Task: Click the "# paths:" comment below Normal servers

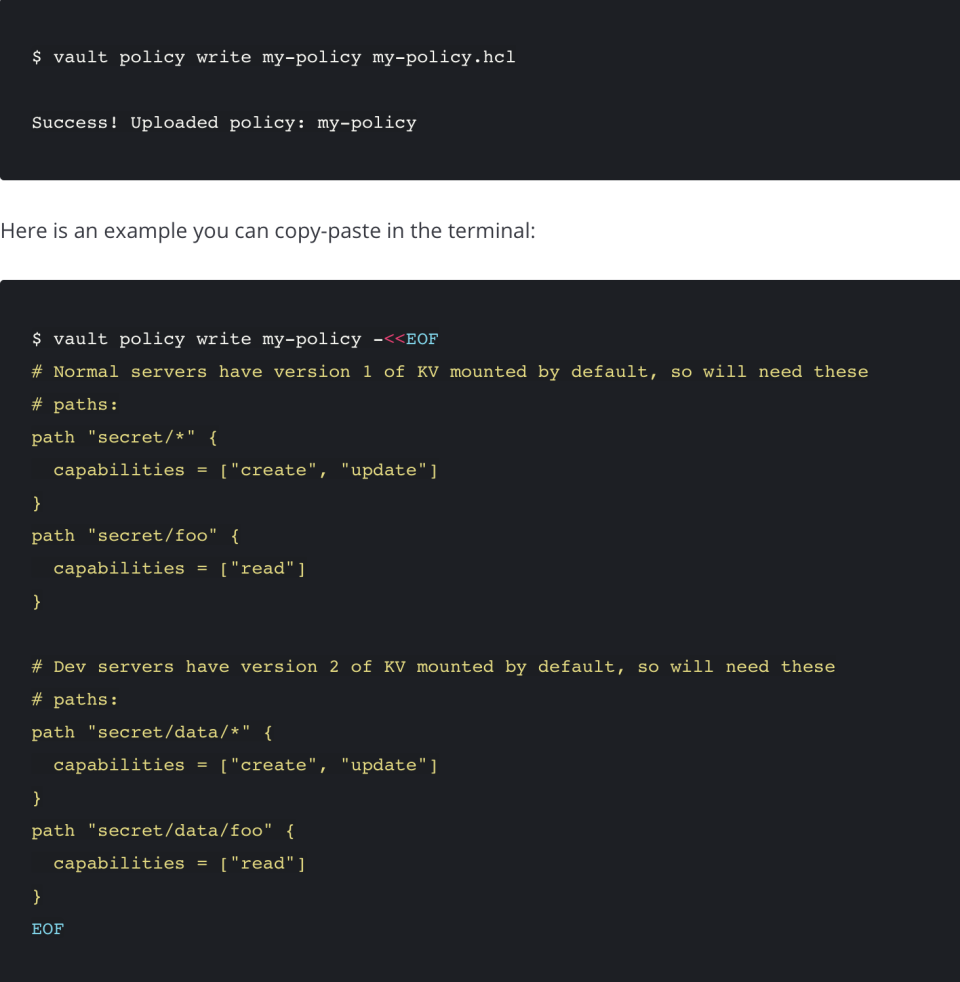Action: pos(75,405)
